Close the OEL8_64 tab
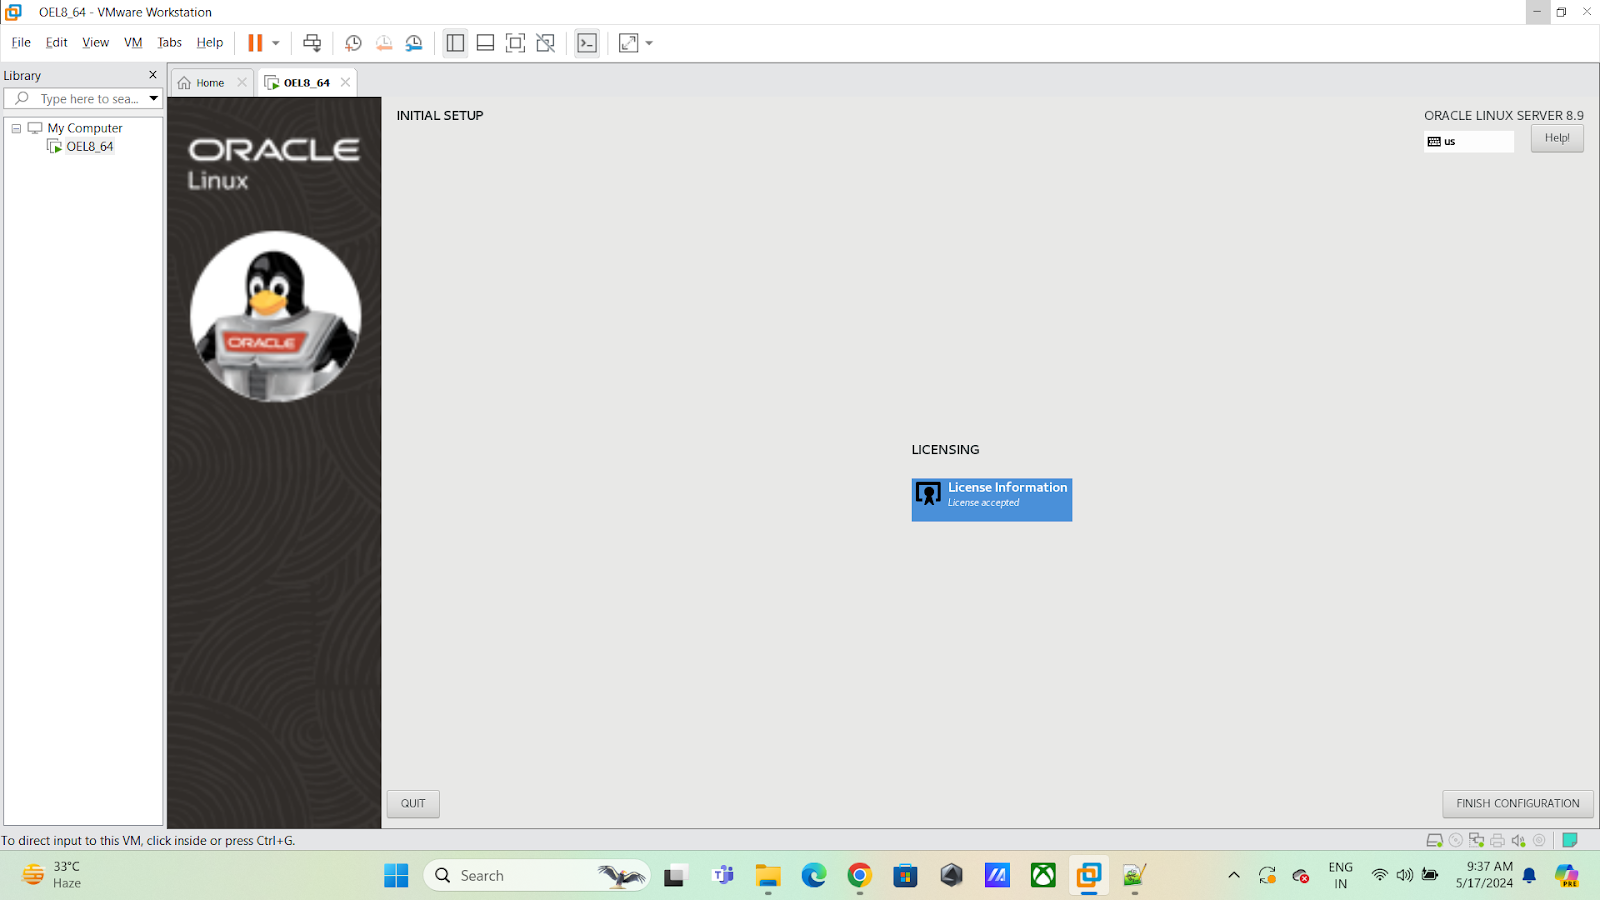The width and height of the screenshot is (1600, 900). pos(346,83)
